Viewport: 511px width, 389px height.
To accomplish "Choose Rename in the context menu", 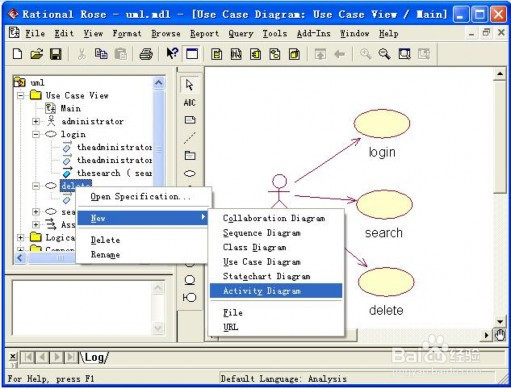I will [105, 255].
